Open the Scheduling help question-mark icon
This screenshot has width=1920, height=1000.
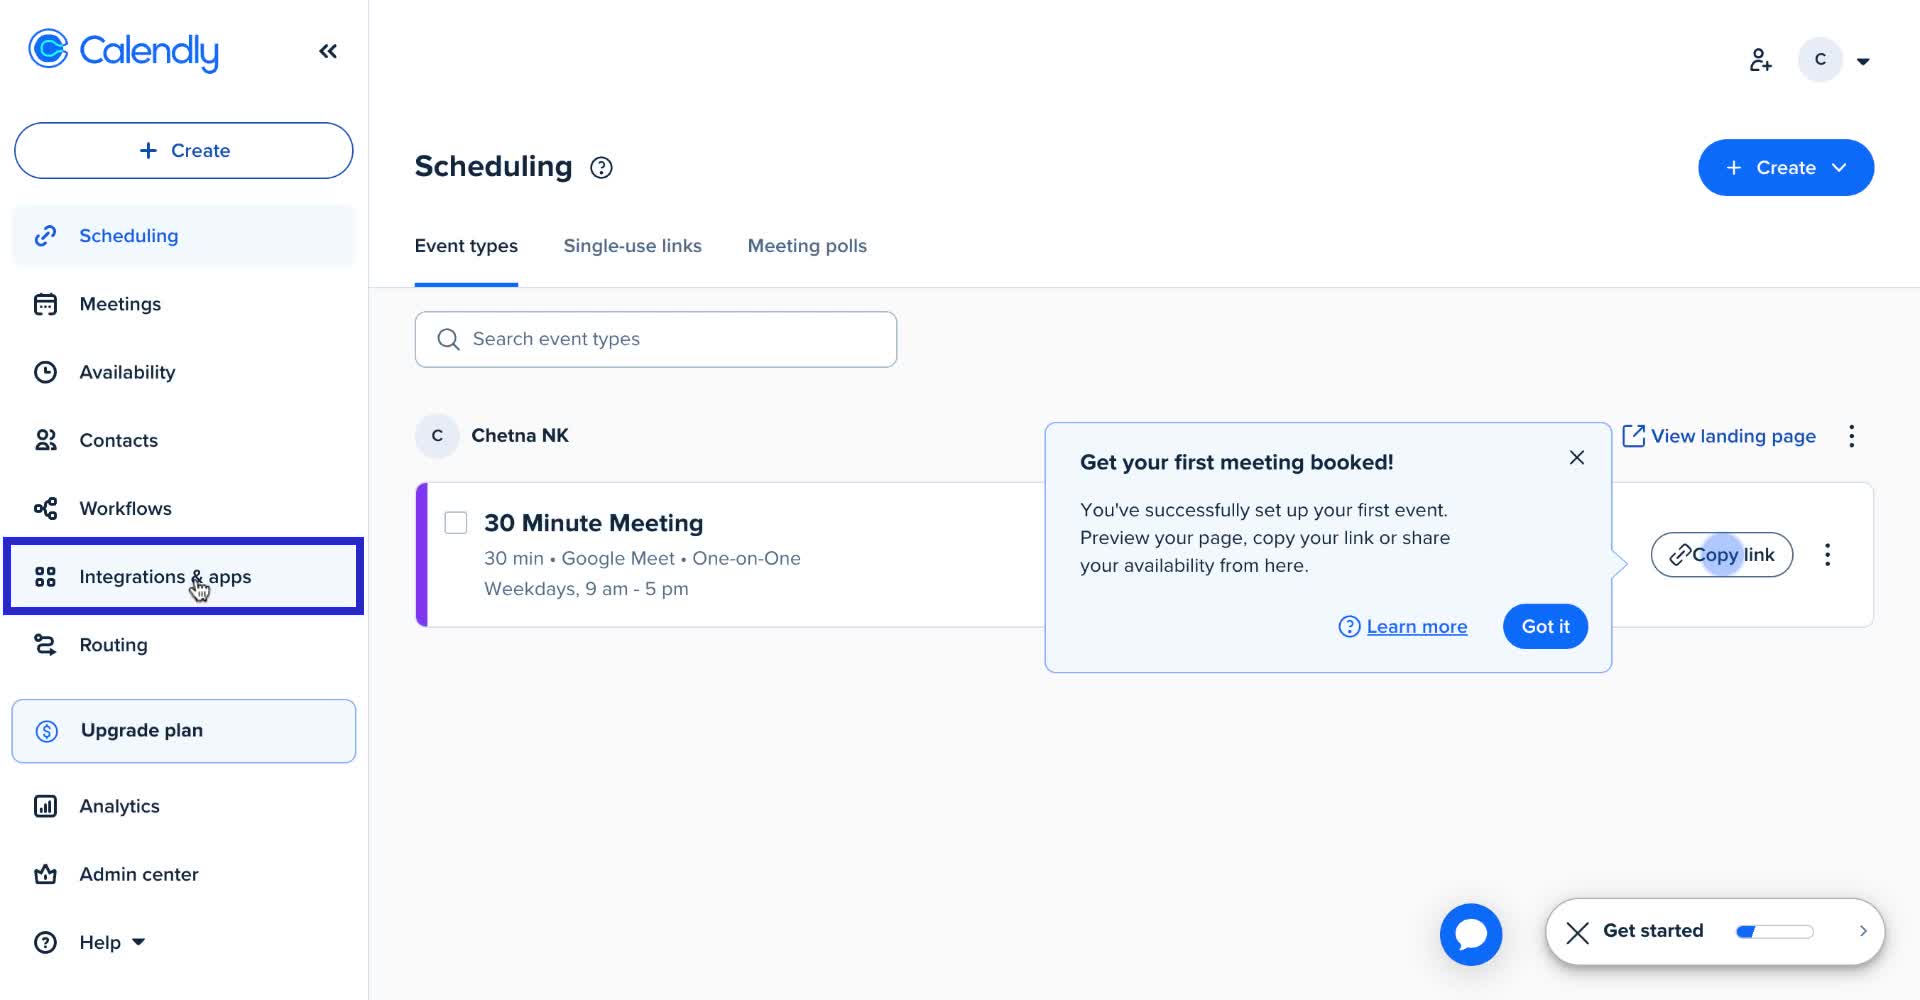pos(601,168)
